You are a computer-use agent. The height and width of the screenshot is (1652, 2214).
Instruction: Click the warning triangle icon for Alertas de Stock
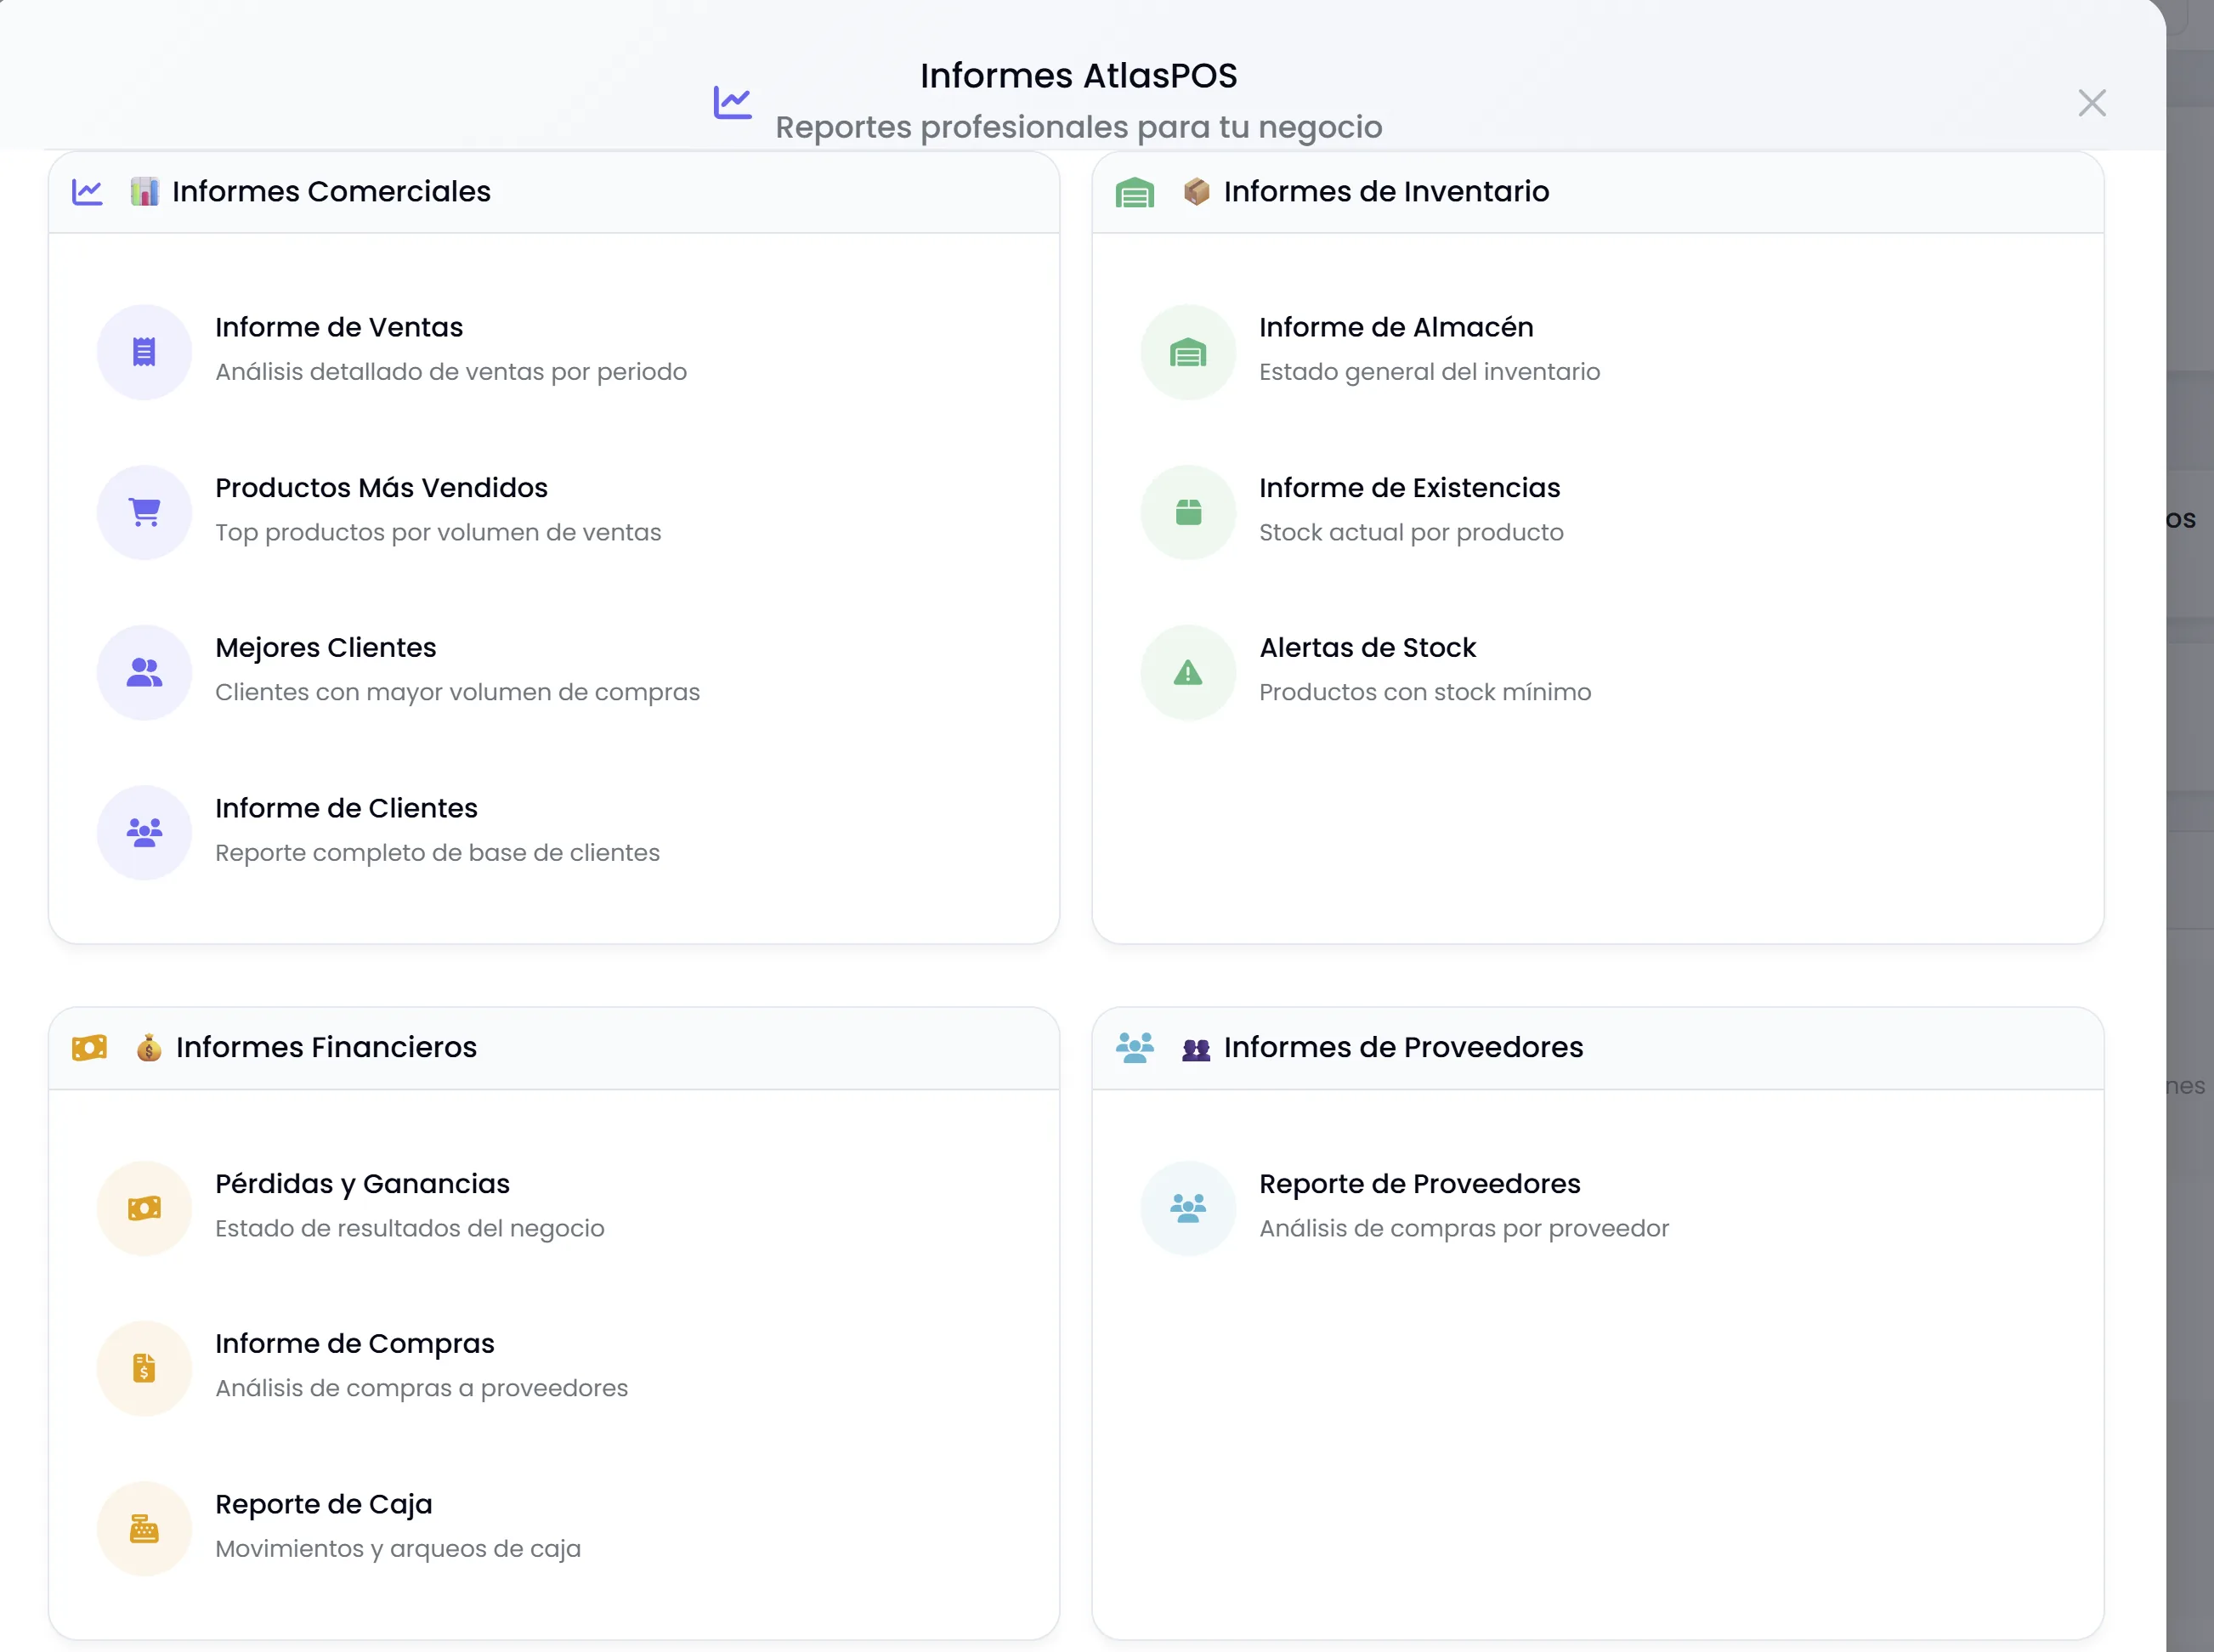pyautogui.click(x=1188, y=672)
